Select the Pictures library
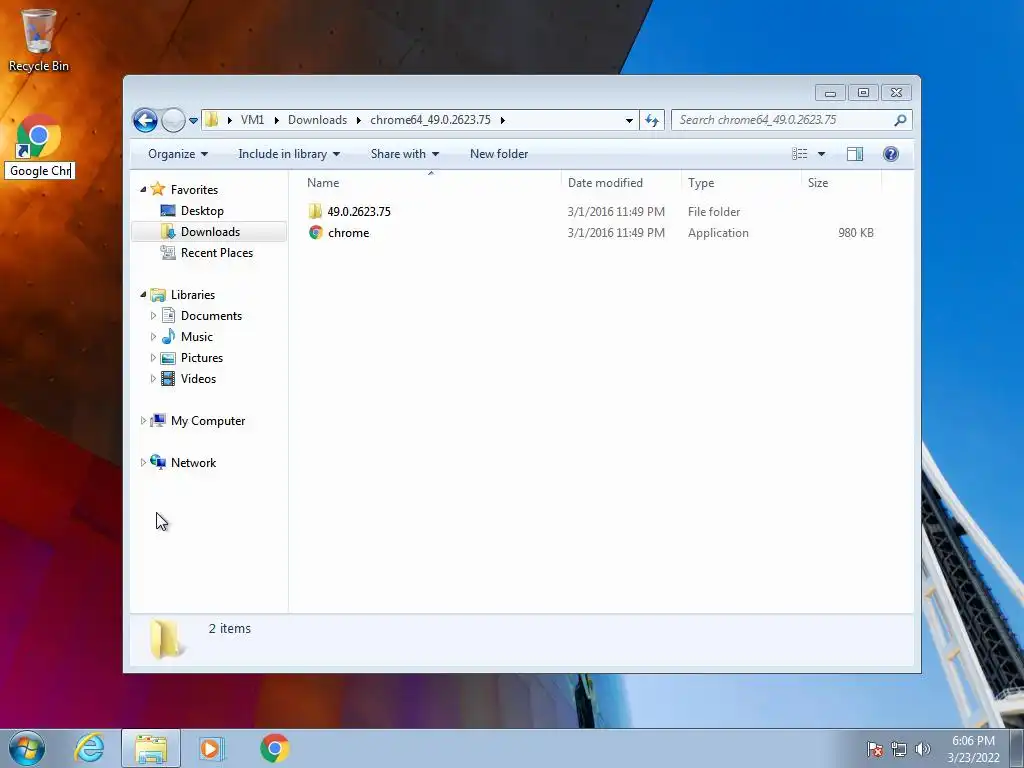This screenshot has width=1024, height=768. tap(202, 358)
